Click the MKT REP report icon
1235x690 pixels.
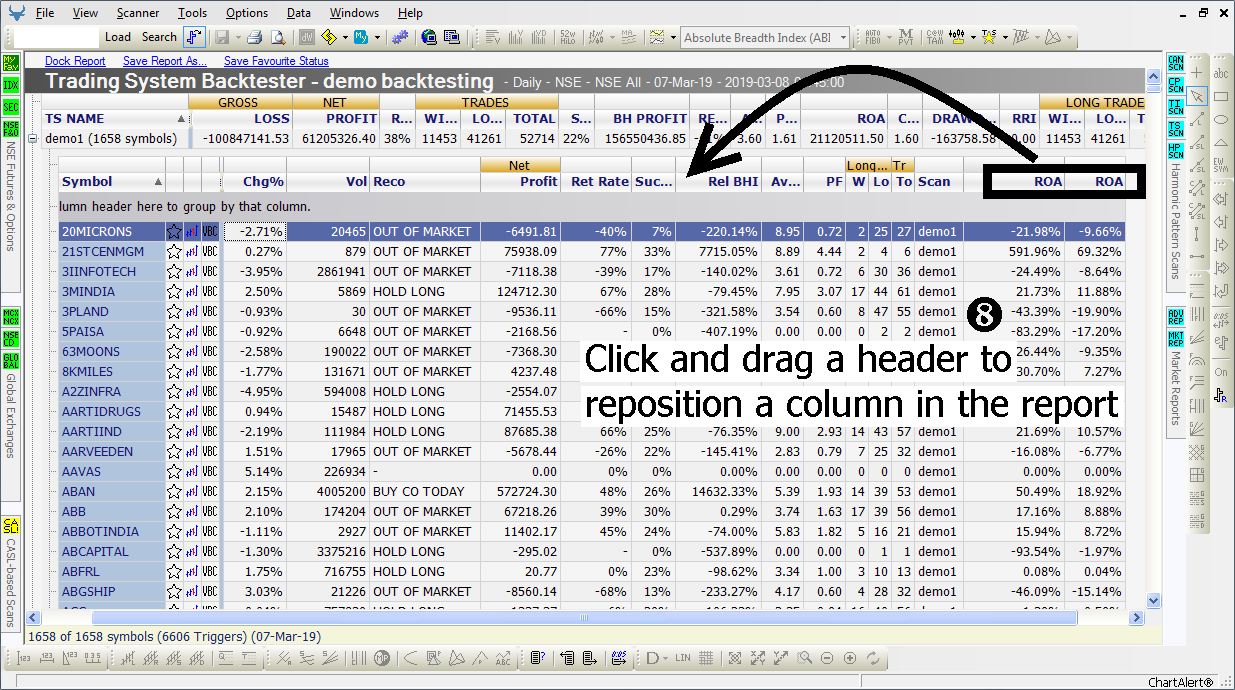coord(1175,338)
